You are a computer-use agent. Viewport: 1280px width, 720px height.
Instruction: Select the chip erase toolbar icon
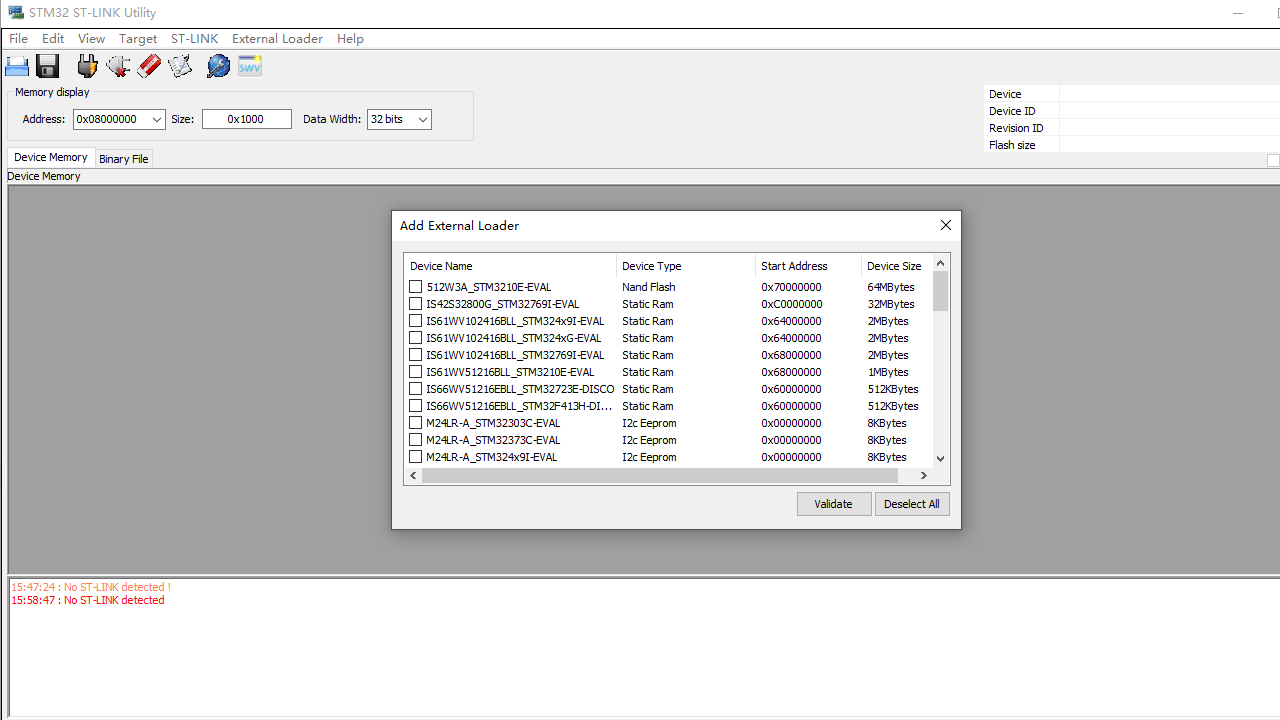click(149, 66)
